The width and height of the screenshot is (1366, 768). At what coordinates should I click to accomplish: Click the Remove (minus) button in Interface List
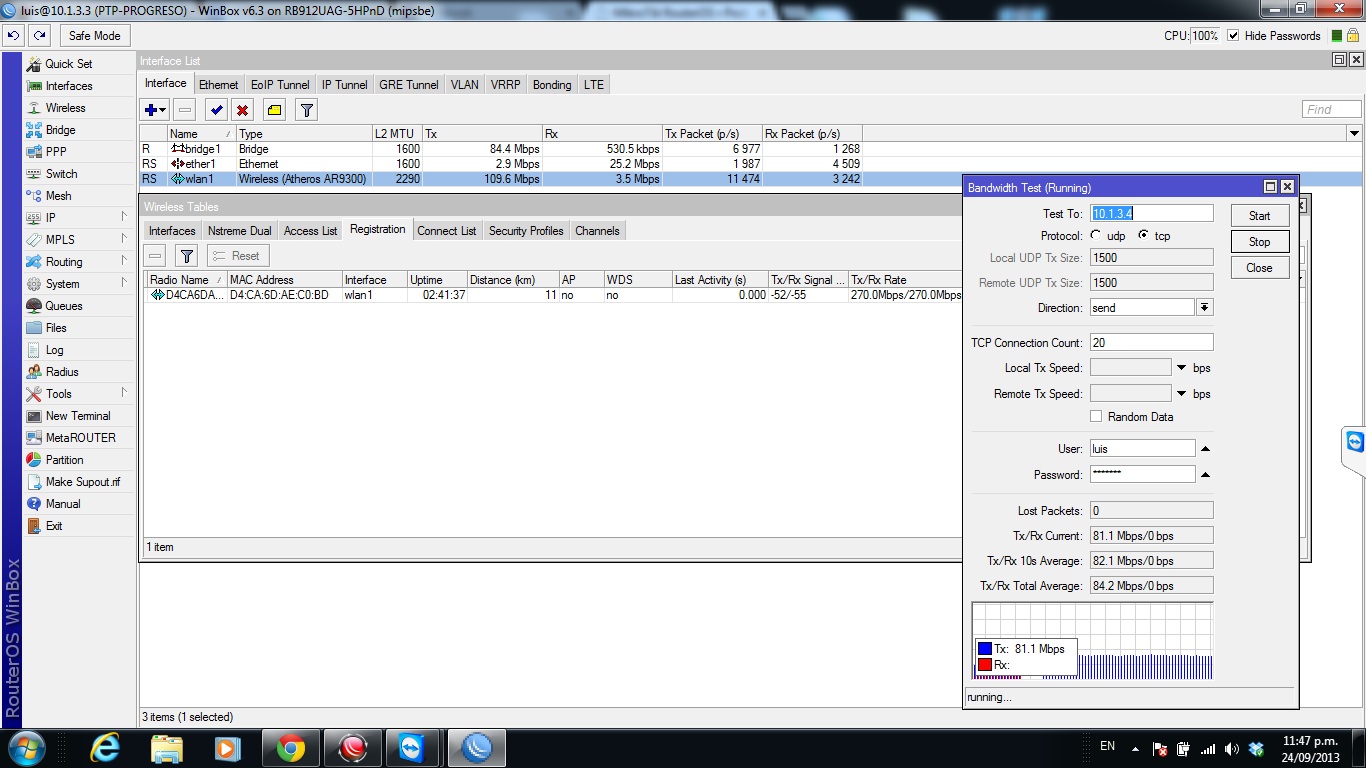pos(185,110)
